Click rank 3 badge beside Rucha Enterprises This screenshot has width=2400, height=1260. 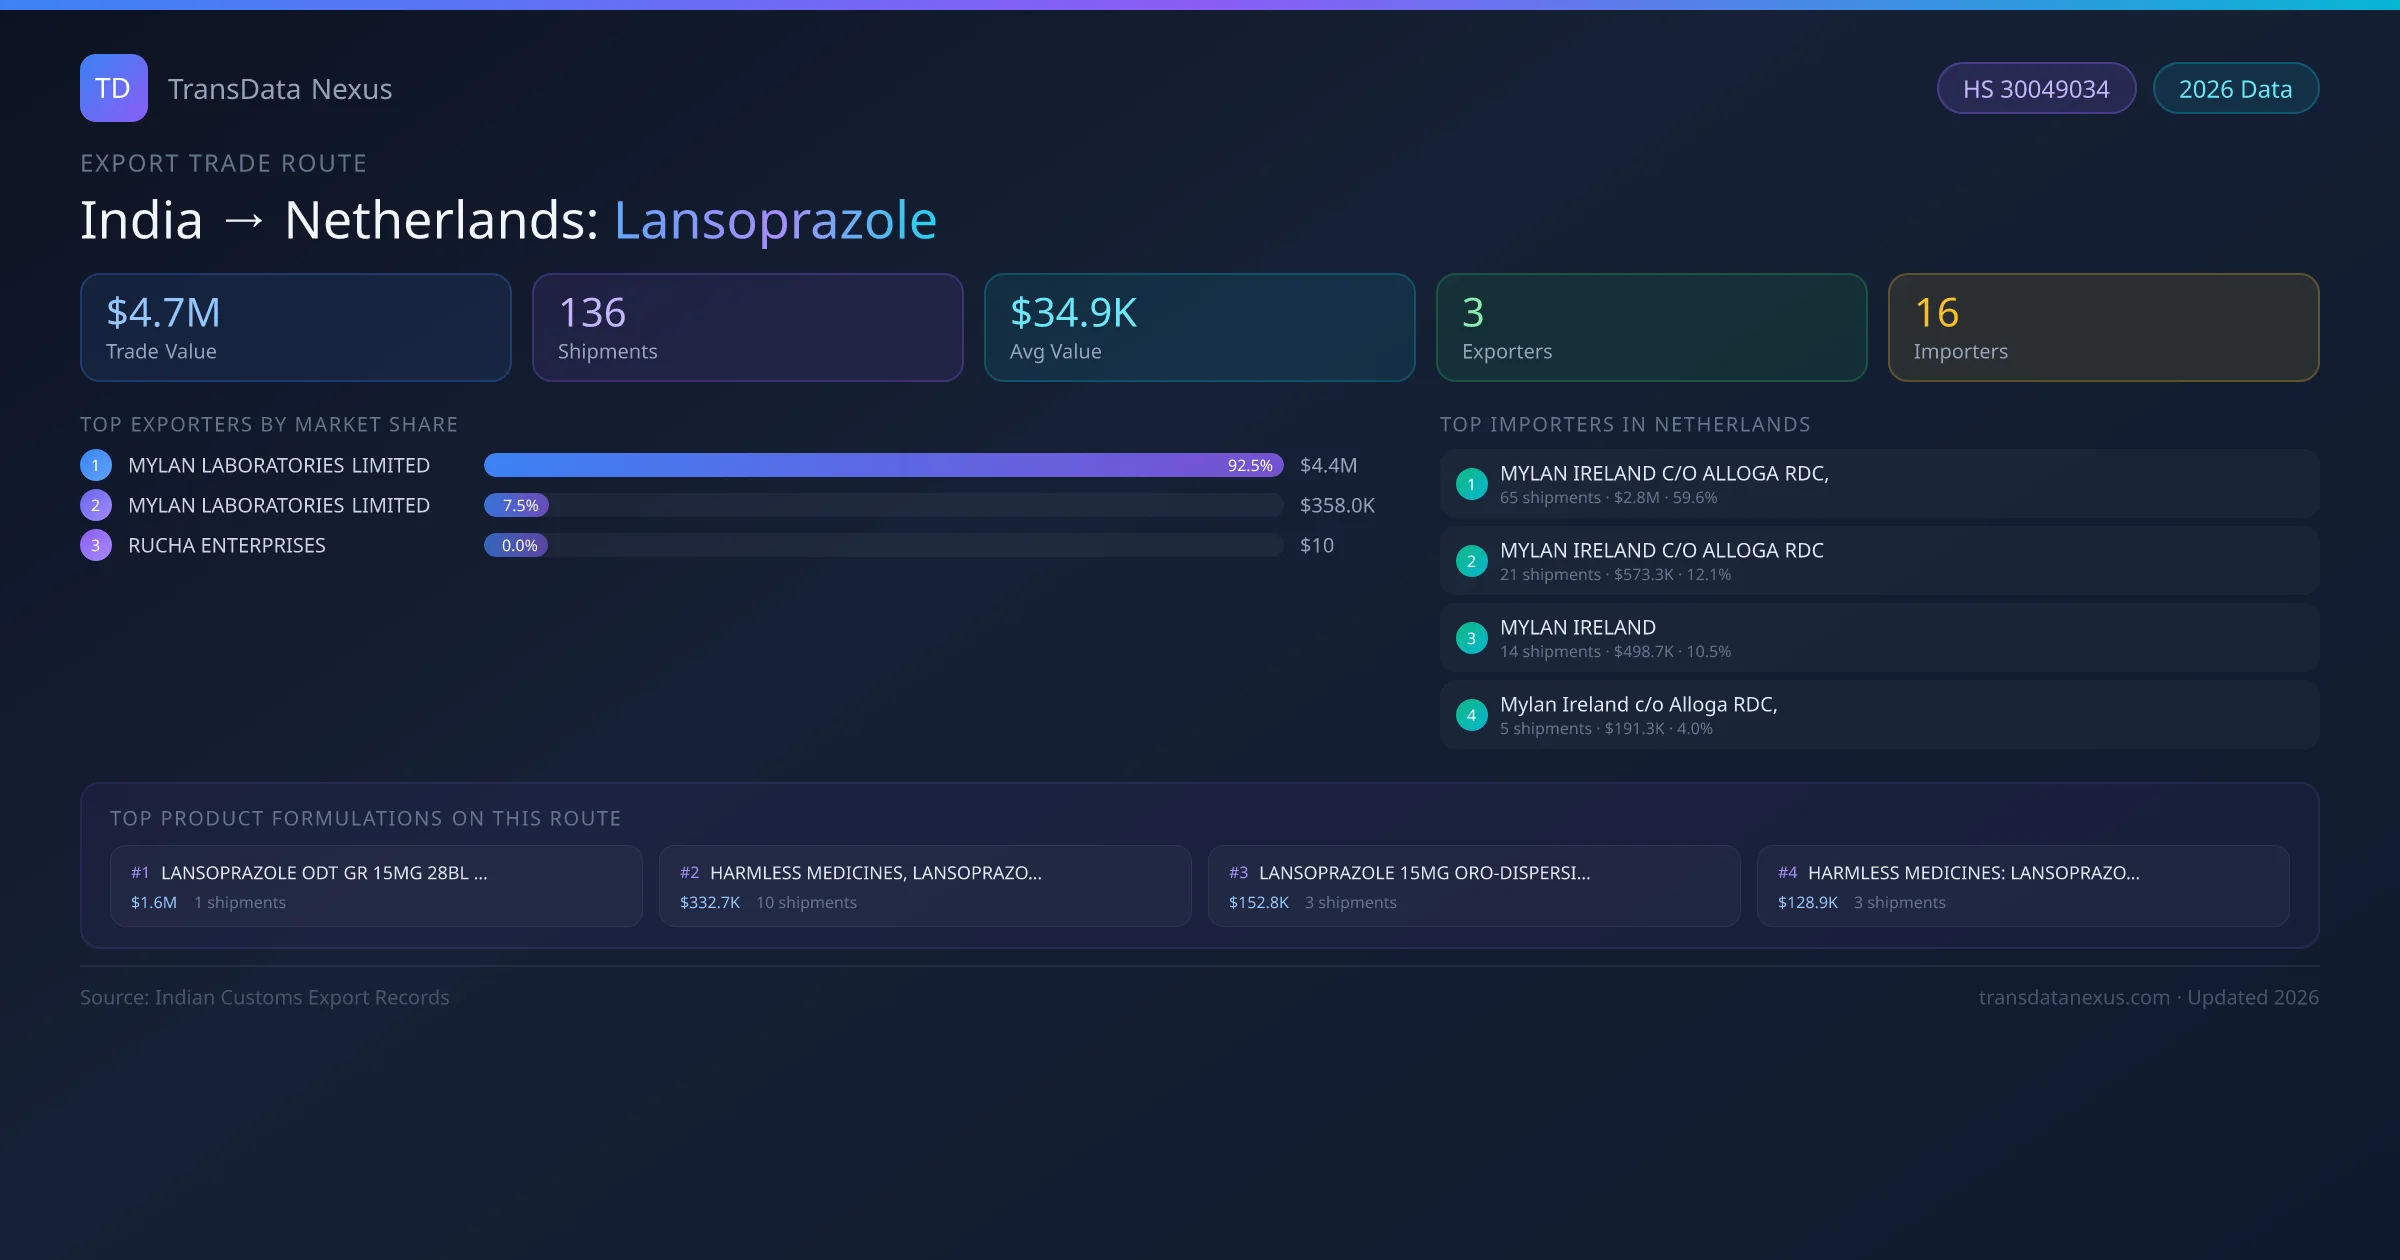click(x=96, y=545)
